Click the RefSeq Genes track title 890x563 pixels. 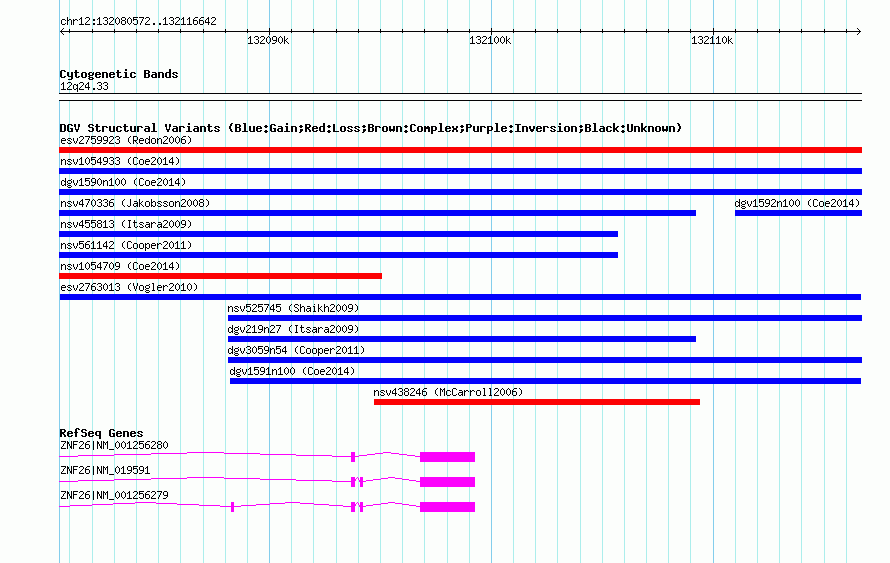click(102, 433)
